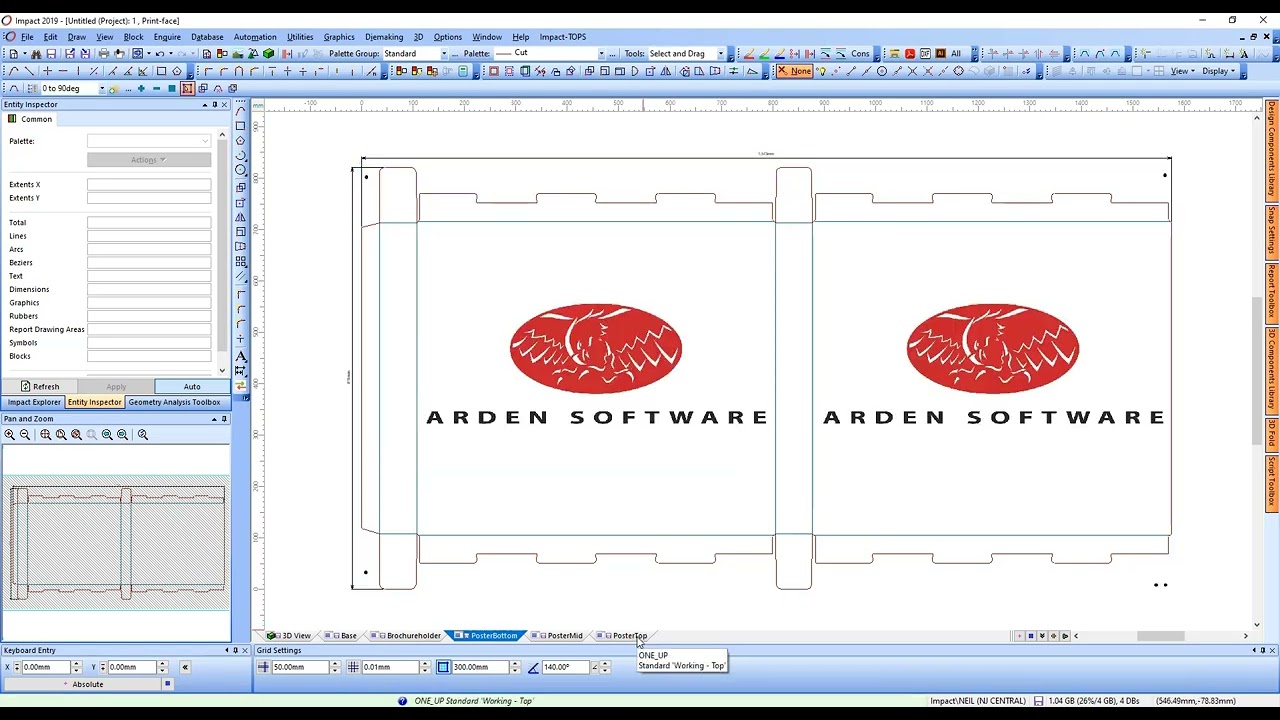Click the Pan and Zoom preview thumbnail
Image resolution: width=1280 pixels, height=720 pixels.
coord(117,542)
